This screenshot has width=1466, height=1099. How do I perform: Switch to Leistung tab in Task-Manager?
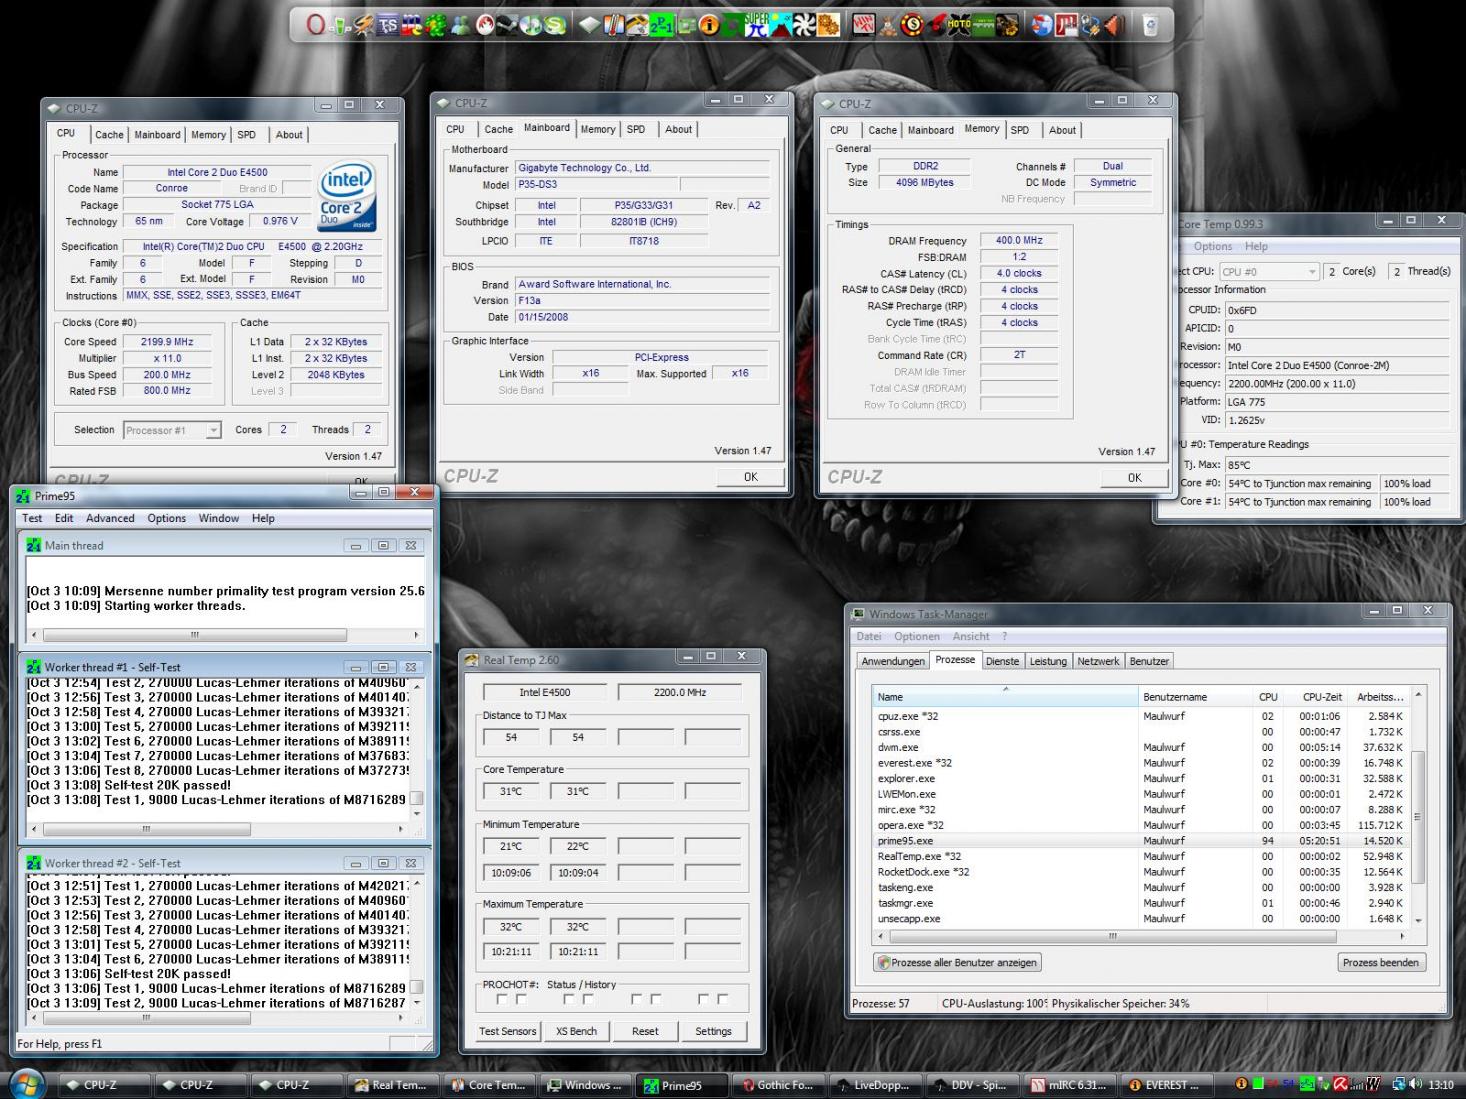tap(1048, 661)
